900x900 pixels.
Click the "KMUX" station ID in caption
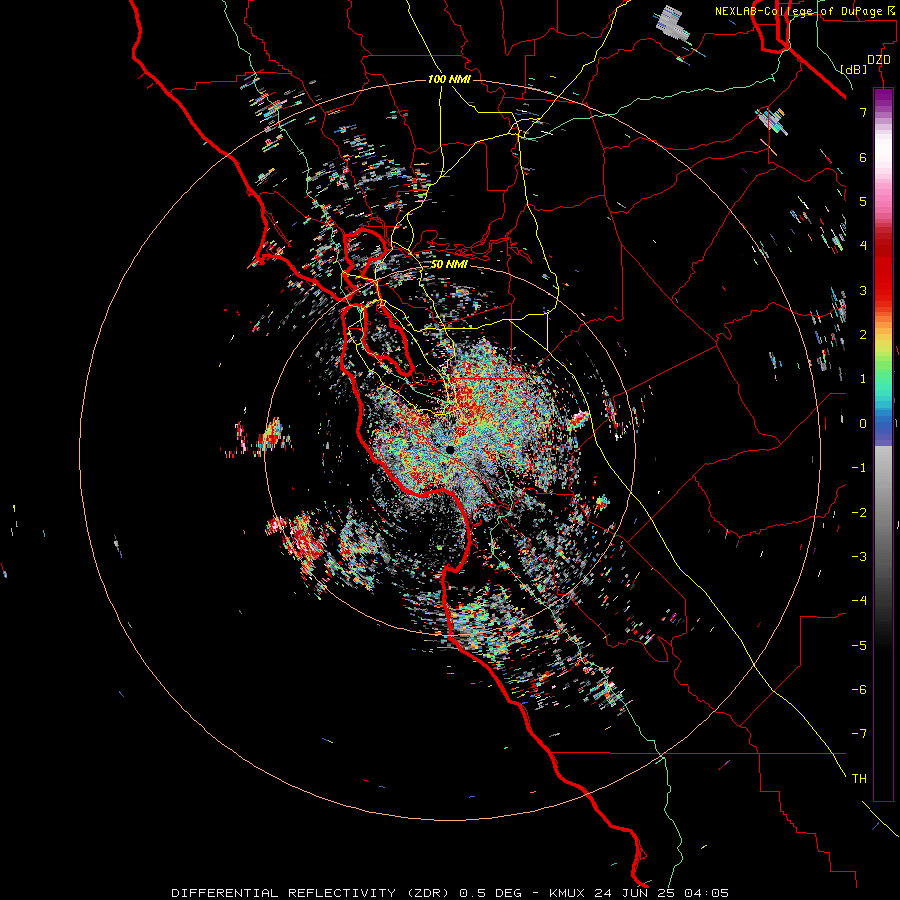[x=567, y=893]
